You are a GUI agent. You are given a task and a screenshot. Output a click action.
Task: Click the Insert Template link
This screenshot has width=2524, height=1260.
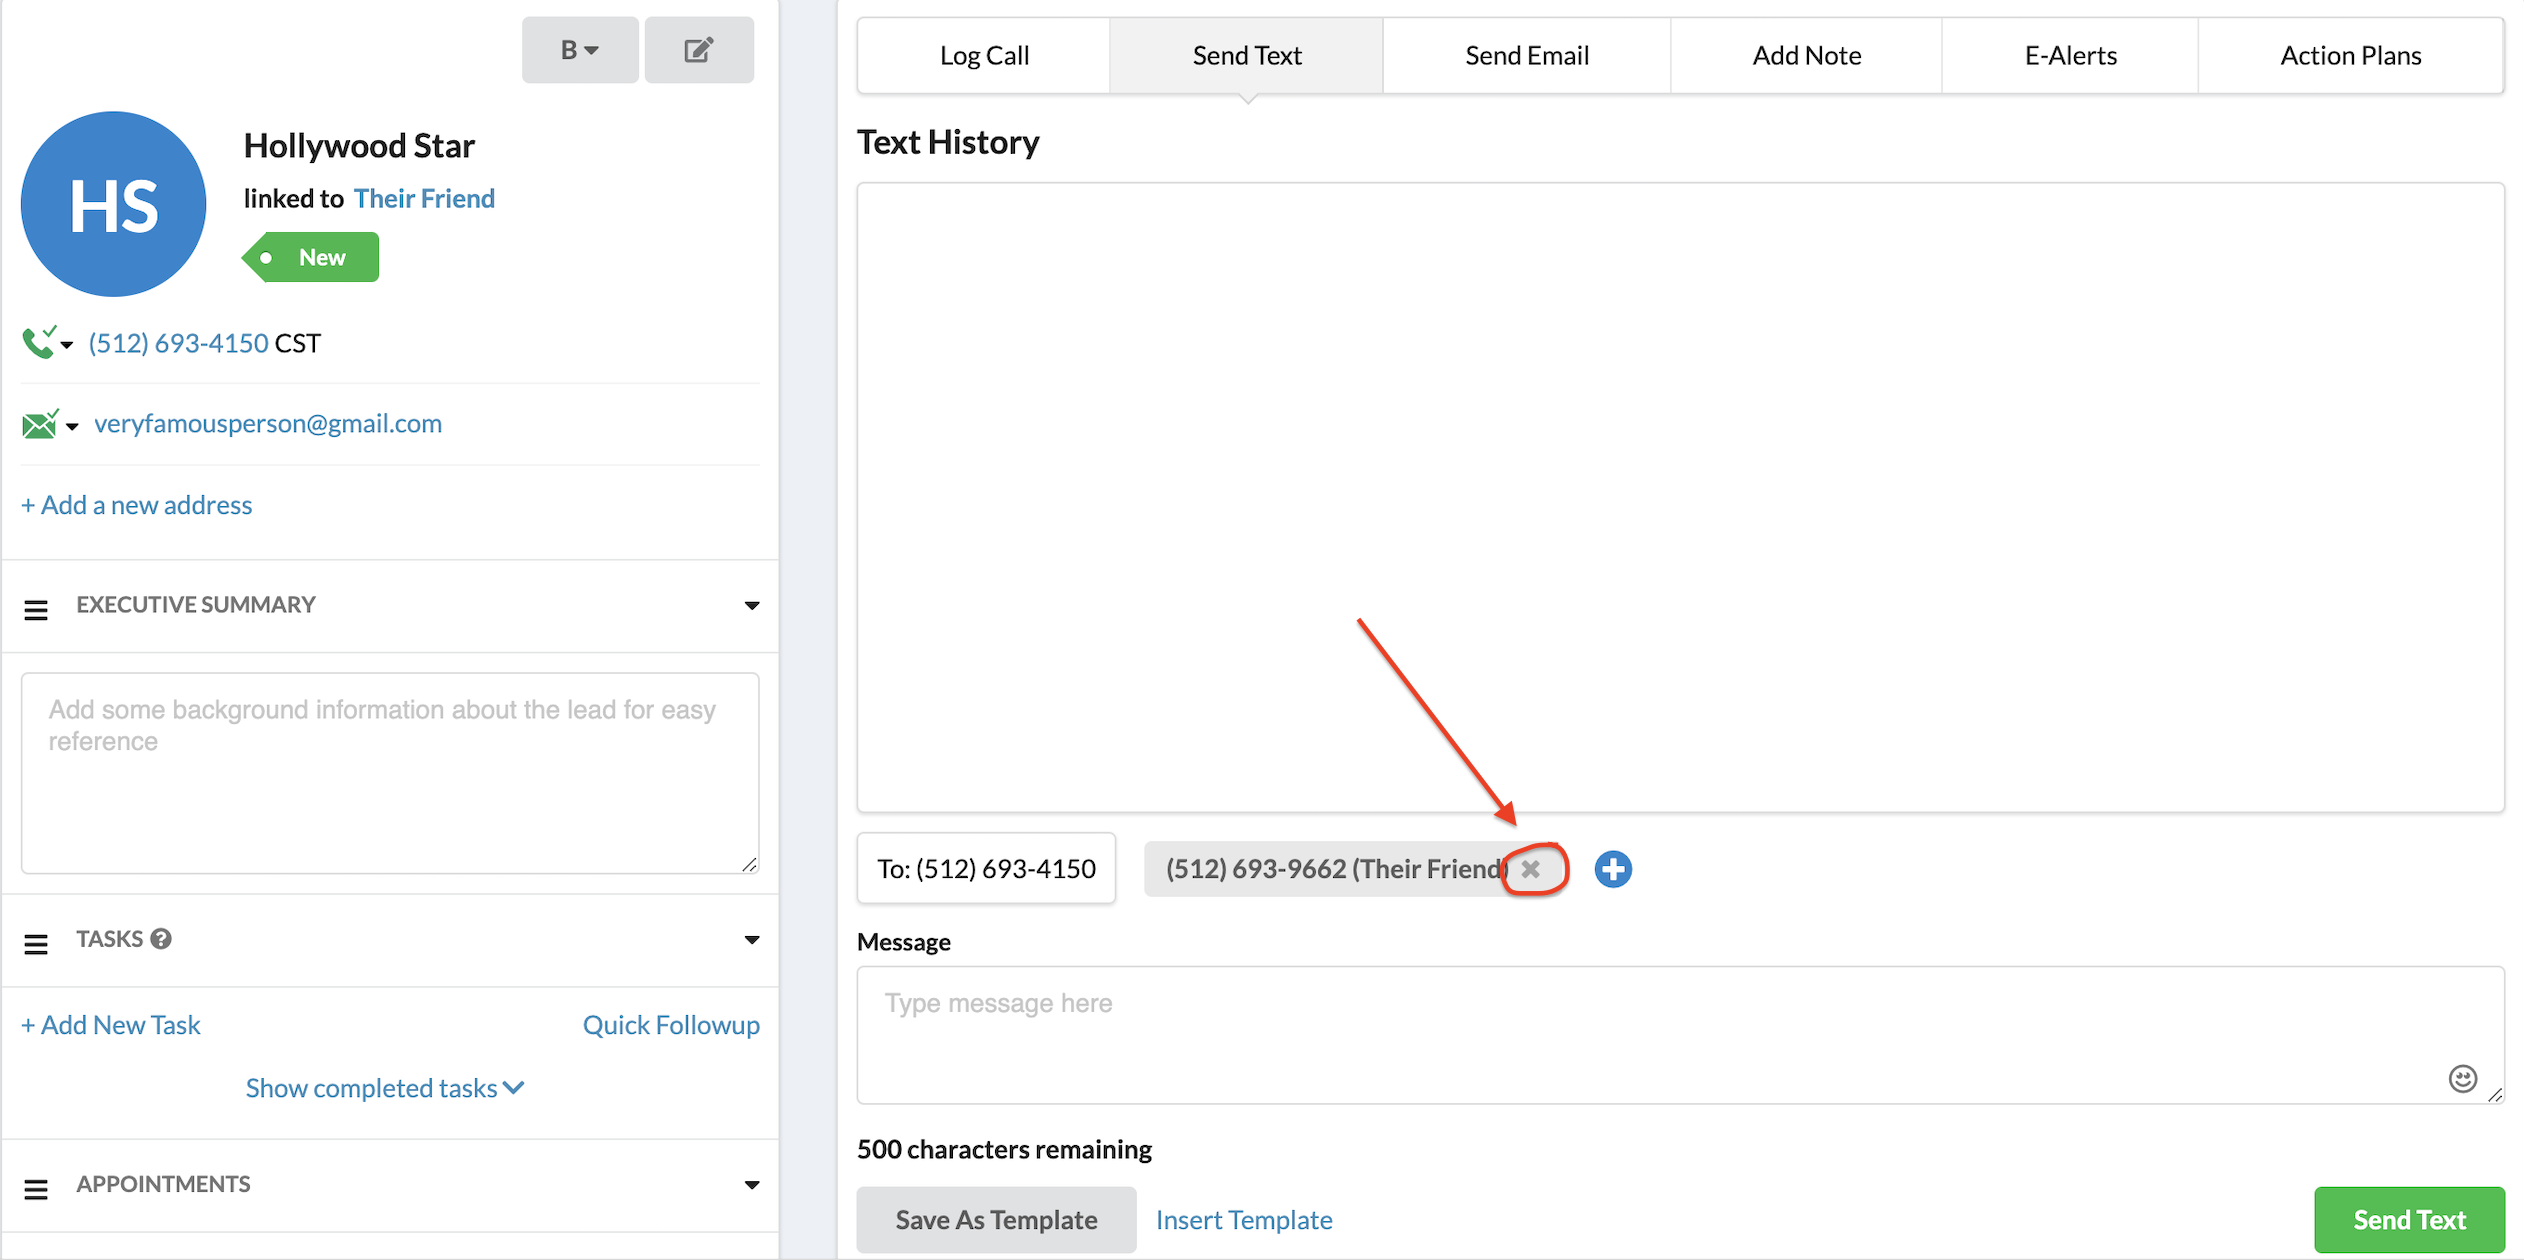[1243, 1220]
